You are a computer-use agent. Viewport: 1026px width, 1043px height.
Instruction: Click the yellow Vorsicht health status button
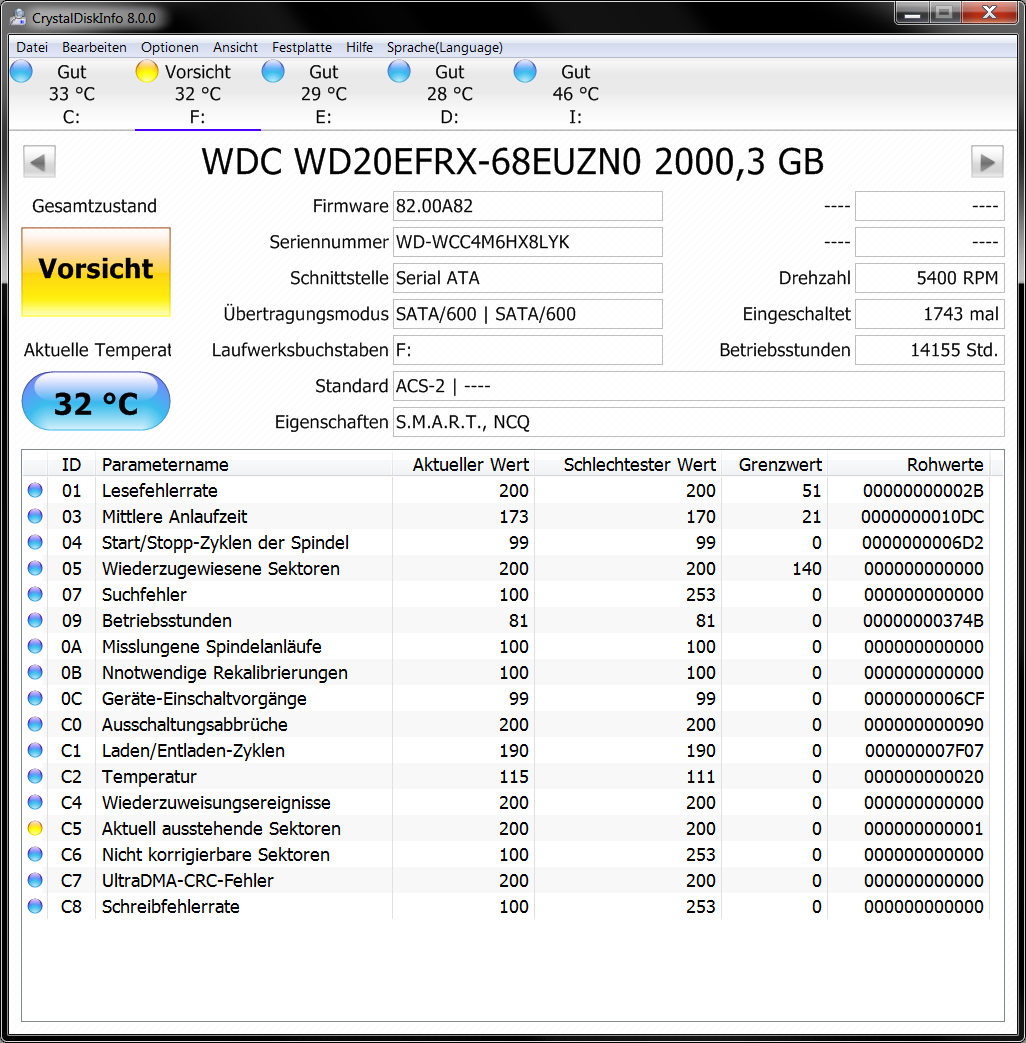96,271
